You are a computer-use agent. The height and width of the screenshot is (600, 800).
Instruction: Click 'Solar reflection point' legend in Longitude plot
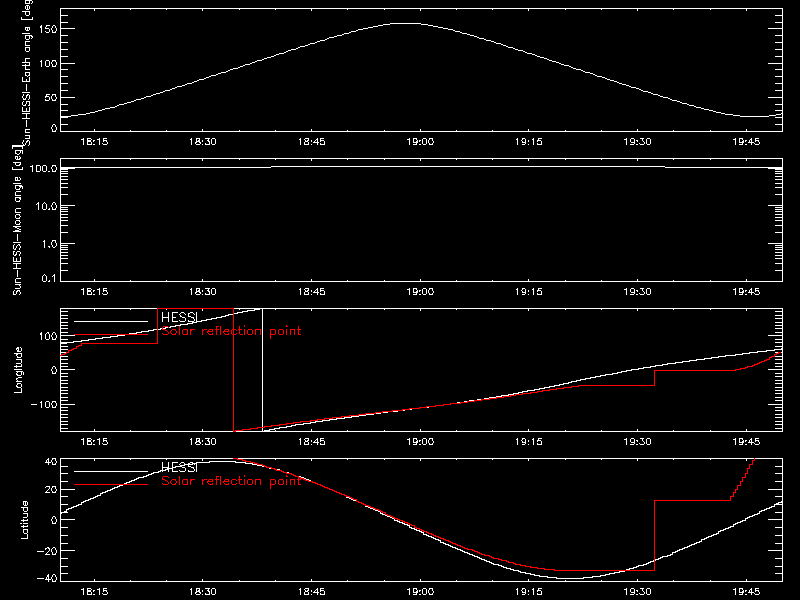tap(231, 331)
